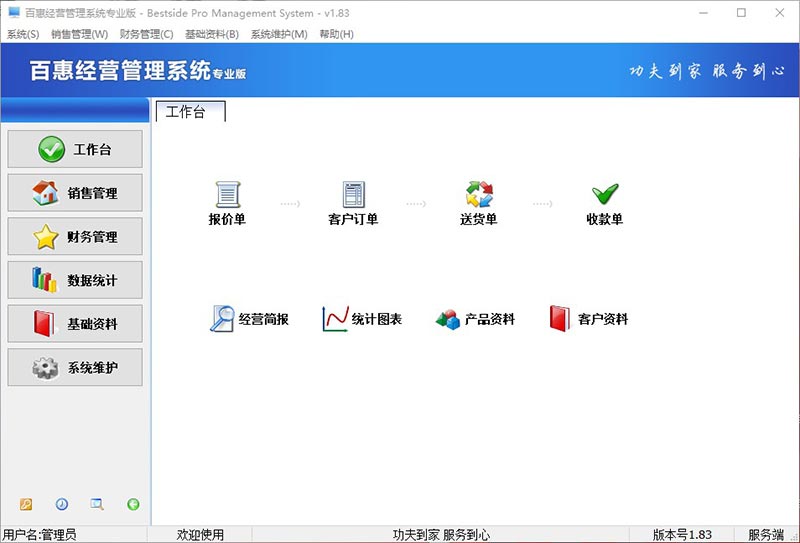
Task: Click 欢迎使用 status bar text
Action: pos(200,535)
